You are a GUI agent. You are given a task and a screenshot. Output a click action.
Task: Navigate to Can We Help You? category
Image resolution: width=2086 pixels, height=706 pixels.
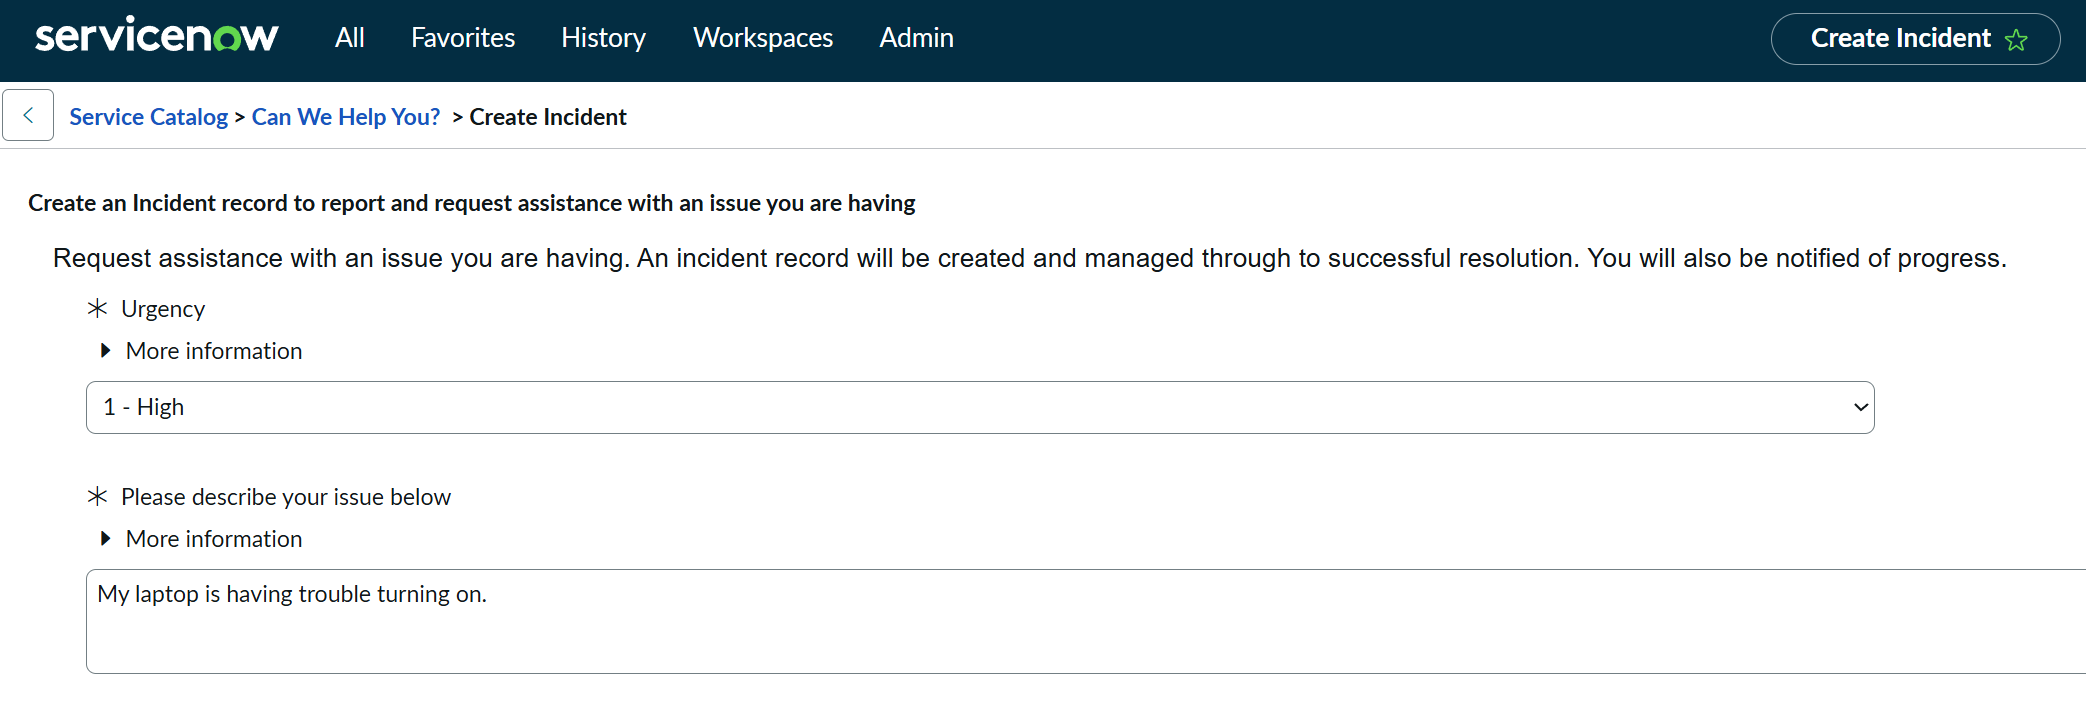[345, 117]
